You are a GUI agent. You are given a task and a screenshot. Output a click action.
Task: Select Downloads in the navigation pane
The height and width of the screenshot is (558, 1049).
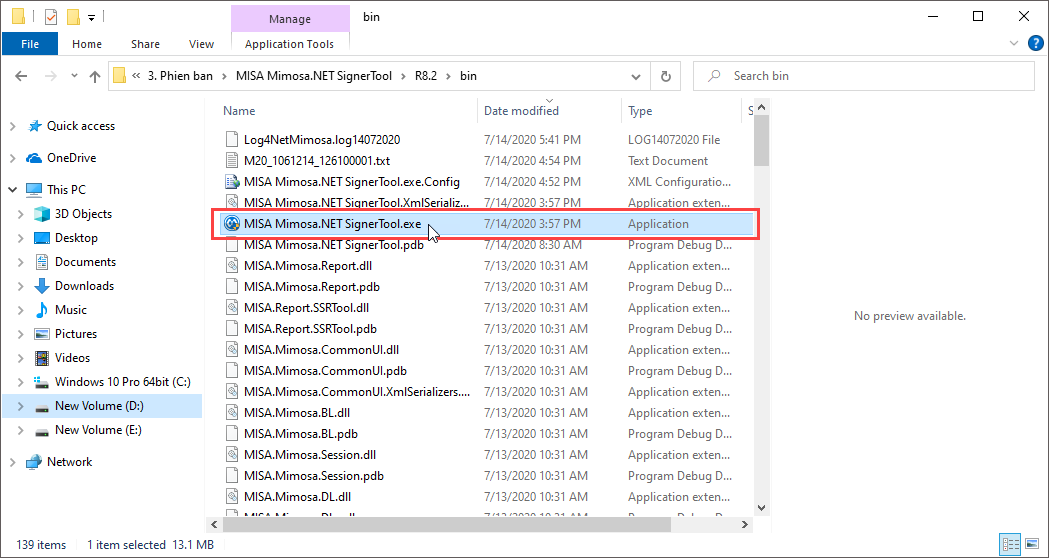pyautogui.click(x=84, y=286)
